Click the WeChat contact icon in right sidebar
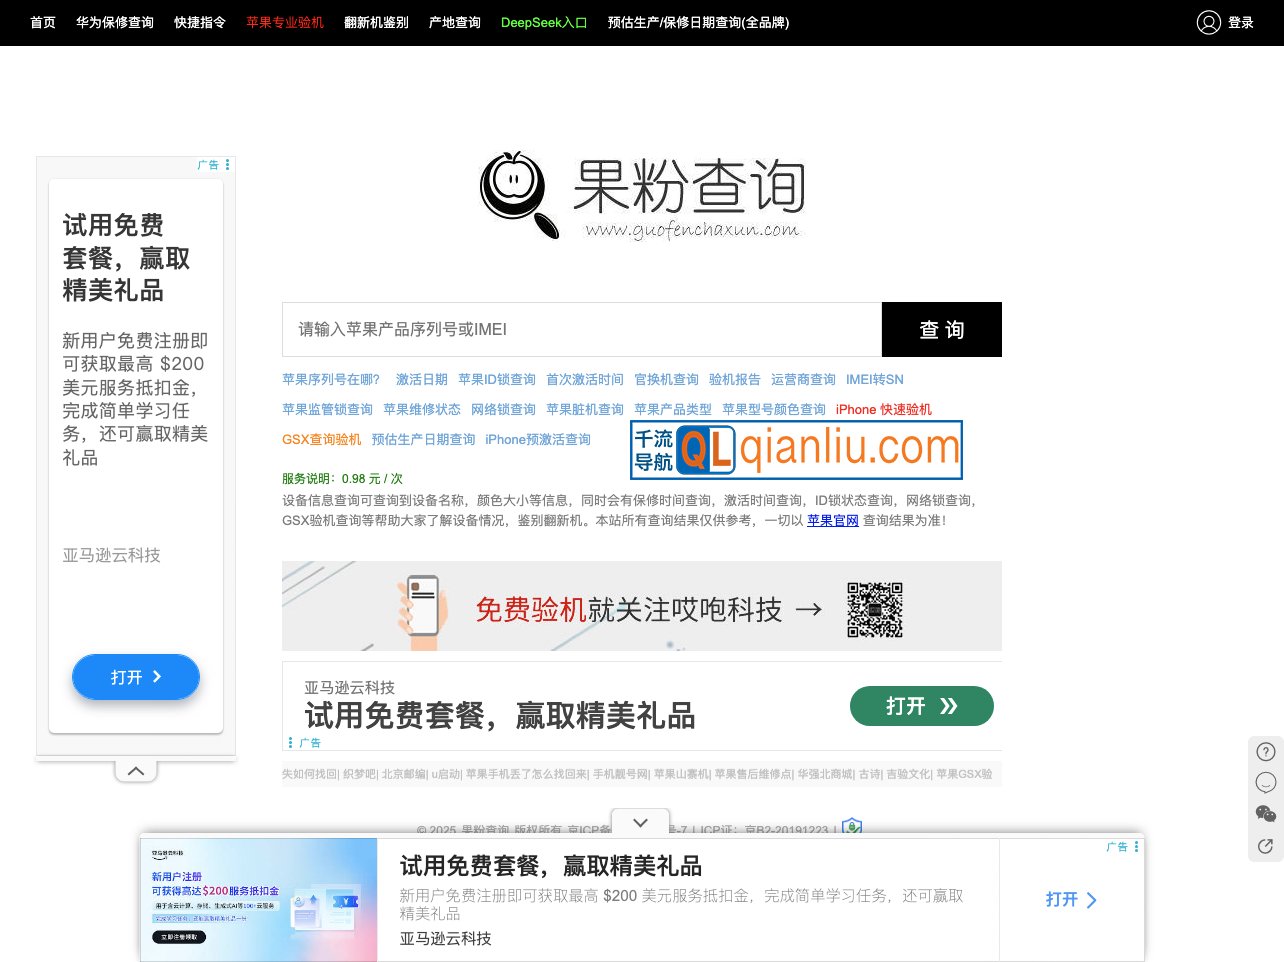 (x=1264, y=814)
